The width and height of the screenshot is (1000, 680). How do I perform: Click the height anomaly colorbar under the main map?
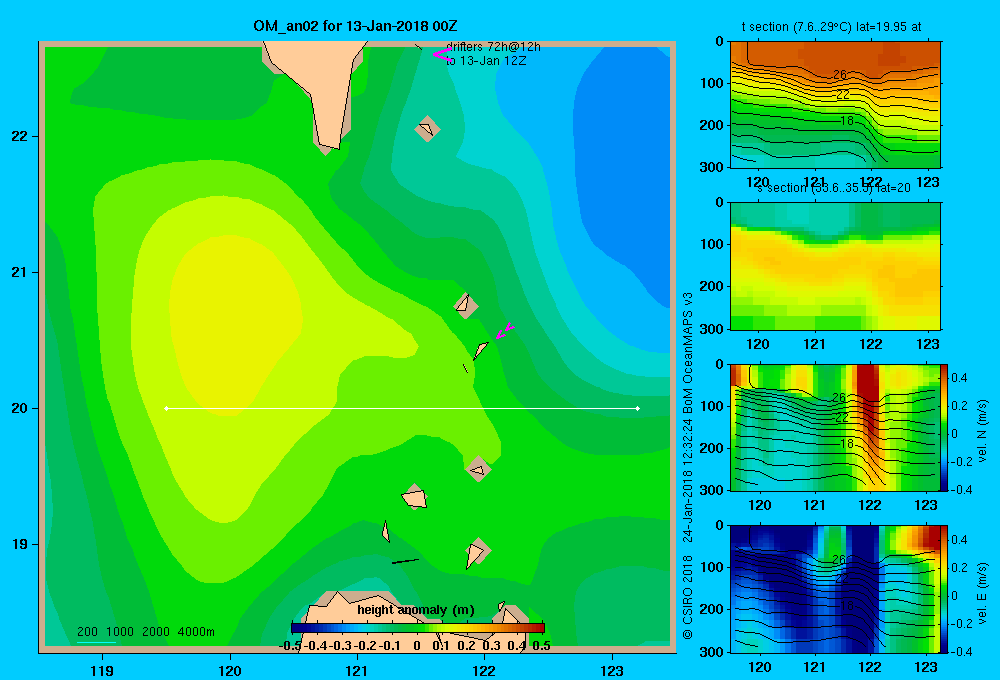pyautogui.click(x=418, y=628)
